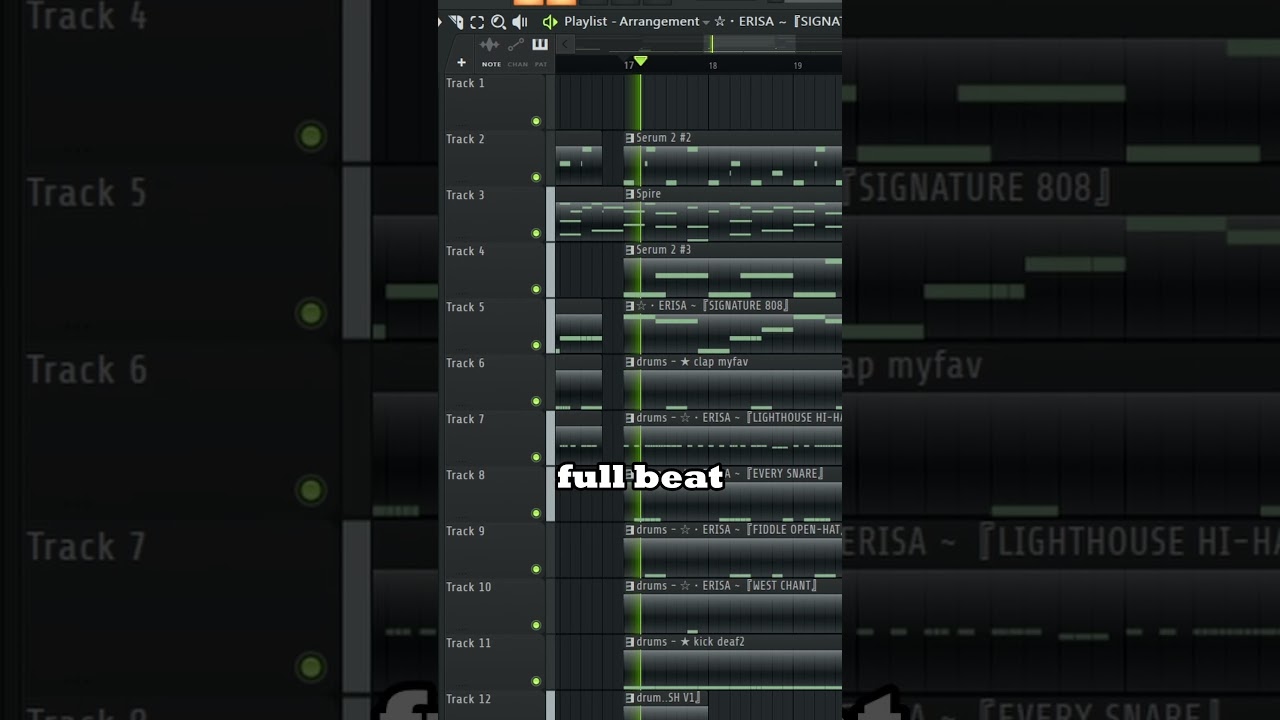The height and width of the screenshot is (720, 1280).
Task: Click the kick deaf2 clip title
Action: tap(691, 642)
